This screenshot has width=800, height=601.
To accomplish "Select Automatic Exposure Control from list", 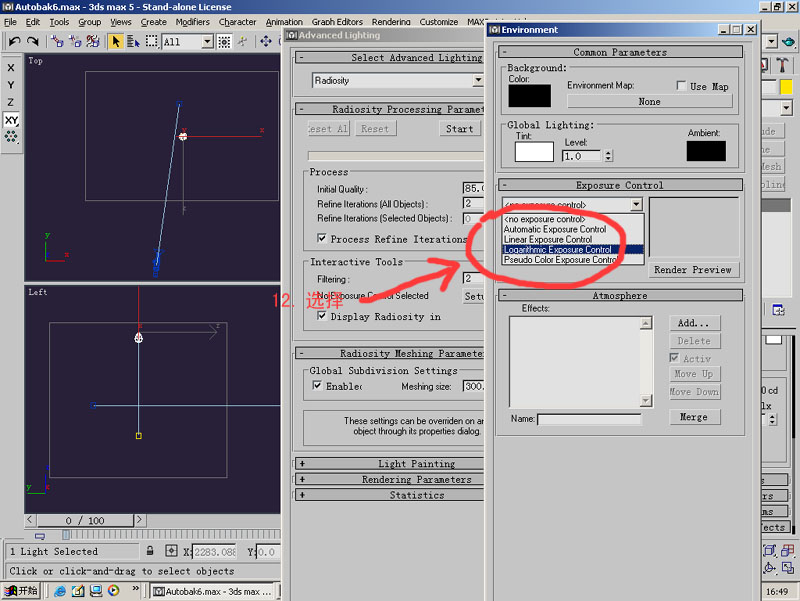I will click(572, 229).
